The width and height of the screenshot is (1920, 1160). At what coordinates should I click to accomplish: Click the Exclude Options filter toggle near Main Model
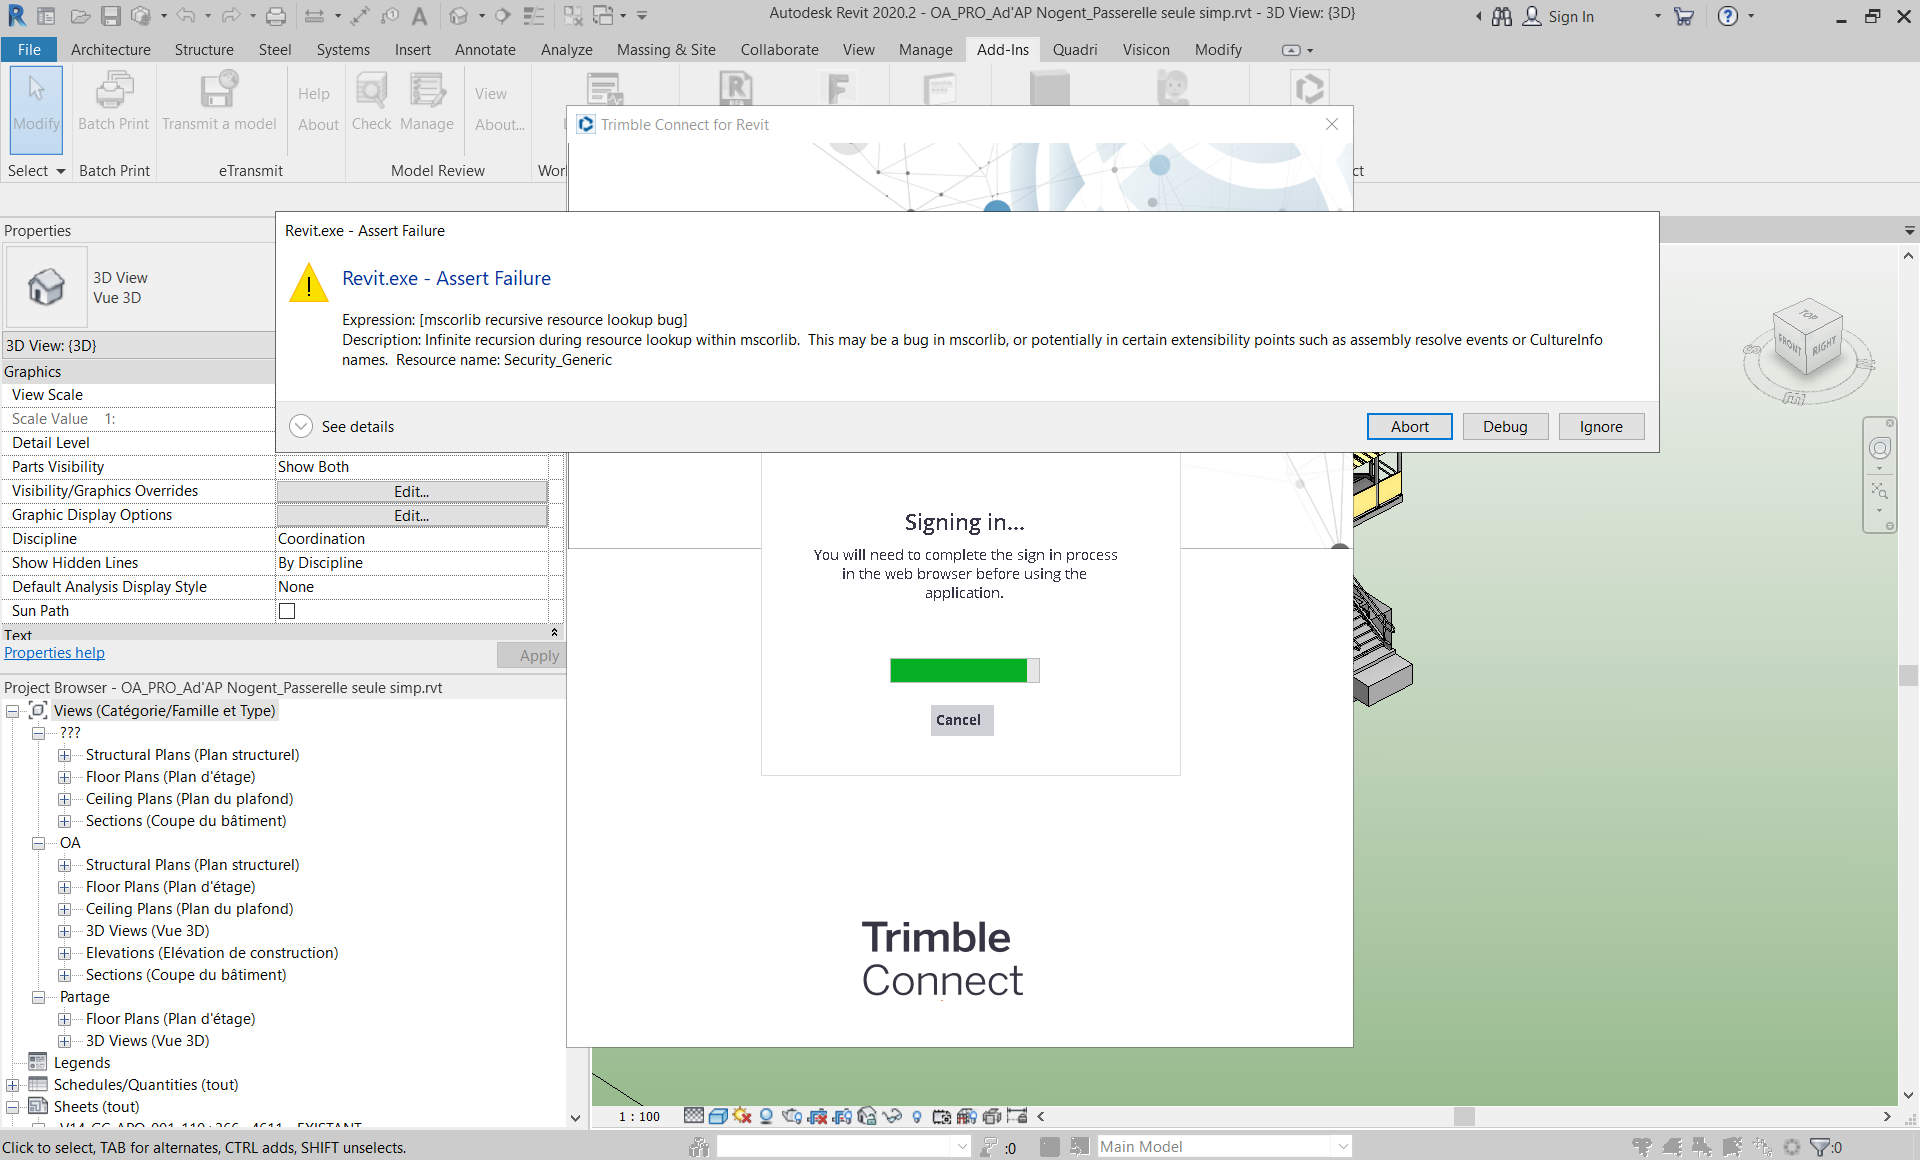(x=1080, y=1147)
